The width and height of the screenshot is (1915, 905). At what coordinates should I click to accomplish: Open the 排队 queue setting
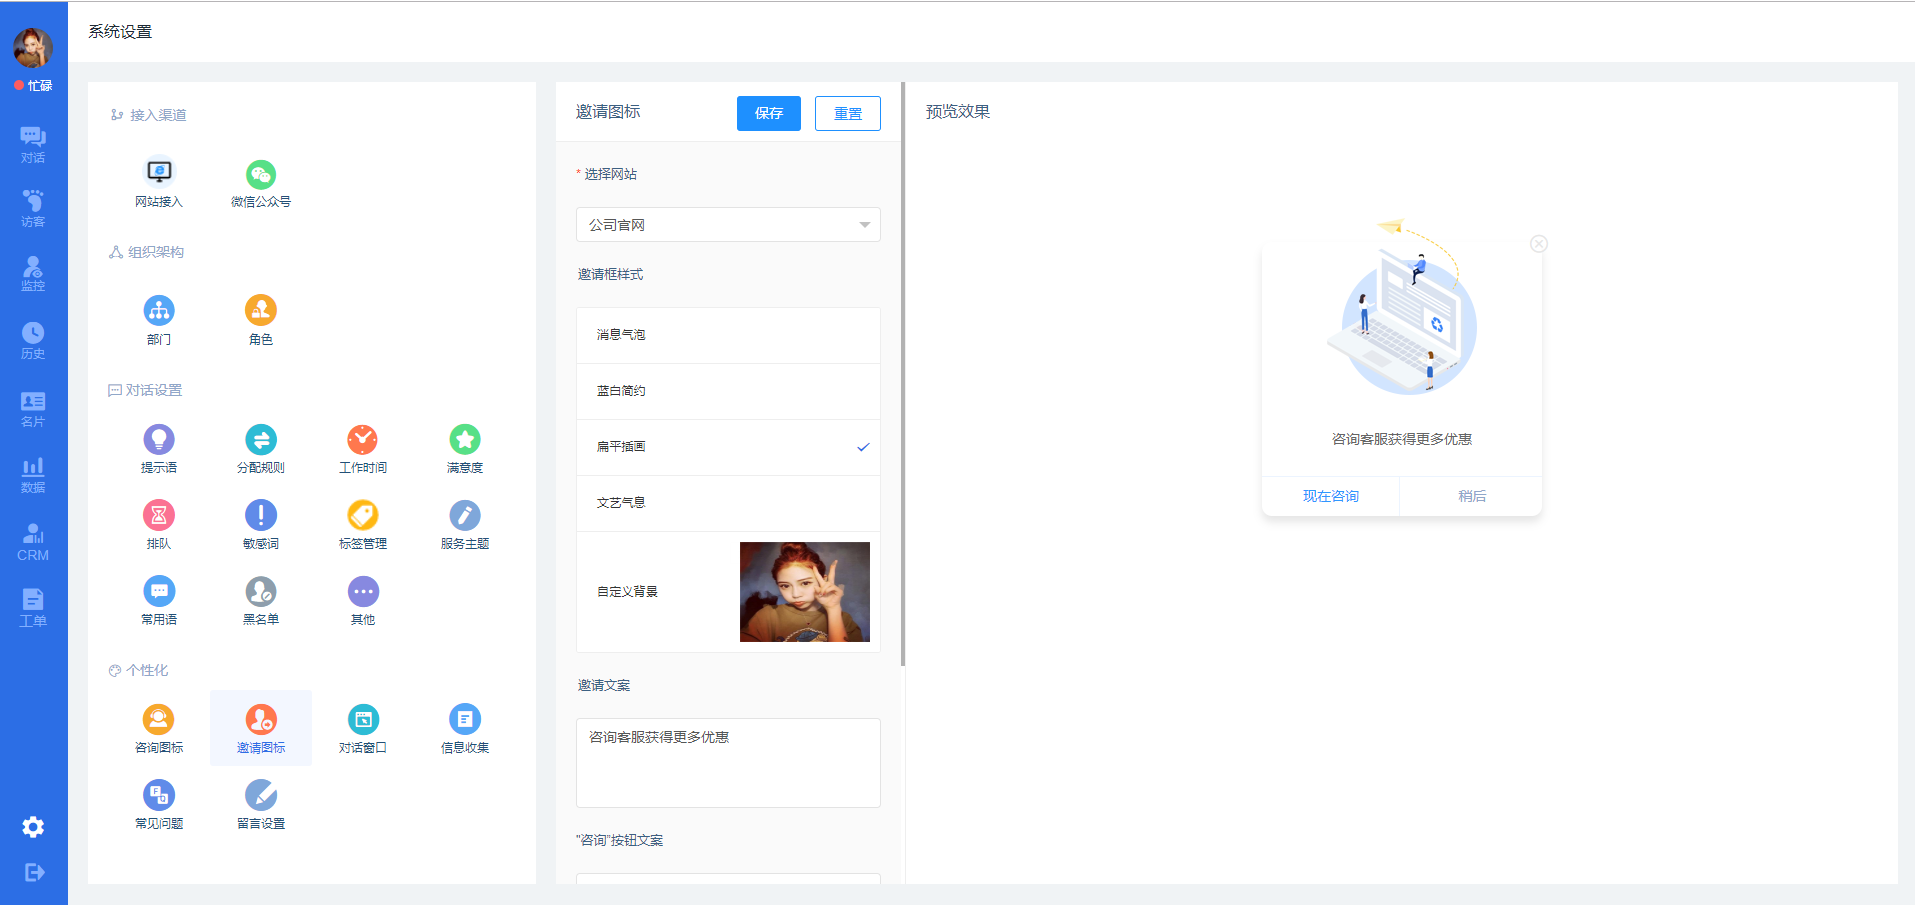[x=159, y=525]
